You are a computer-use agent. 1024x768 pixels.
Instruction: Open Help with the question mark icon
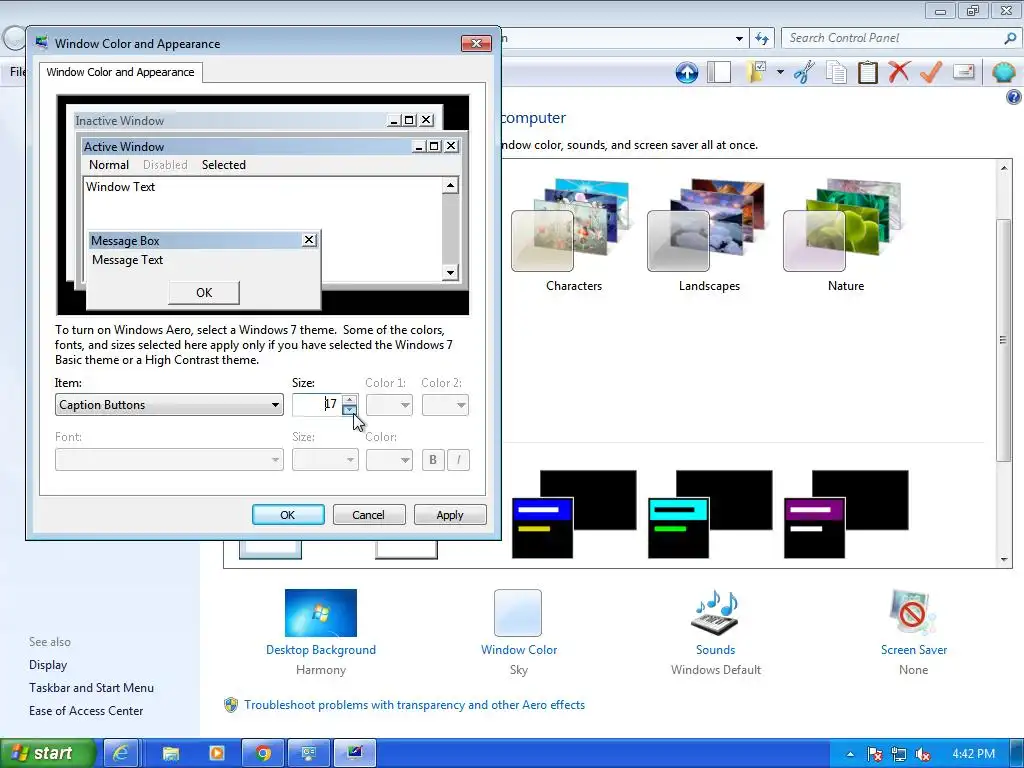click(x=1014, y=97)
